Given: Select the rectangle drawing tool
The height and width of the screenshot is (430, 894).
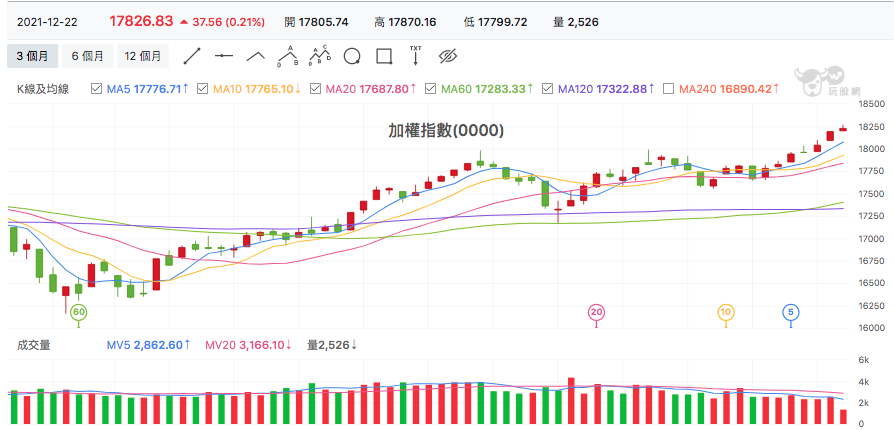Looking at the screenshot, I should click(x=384, y=56).
